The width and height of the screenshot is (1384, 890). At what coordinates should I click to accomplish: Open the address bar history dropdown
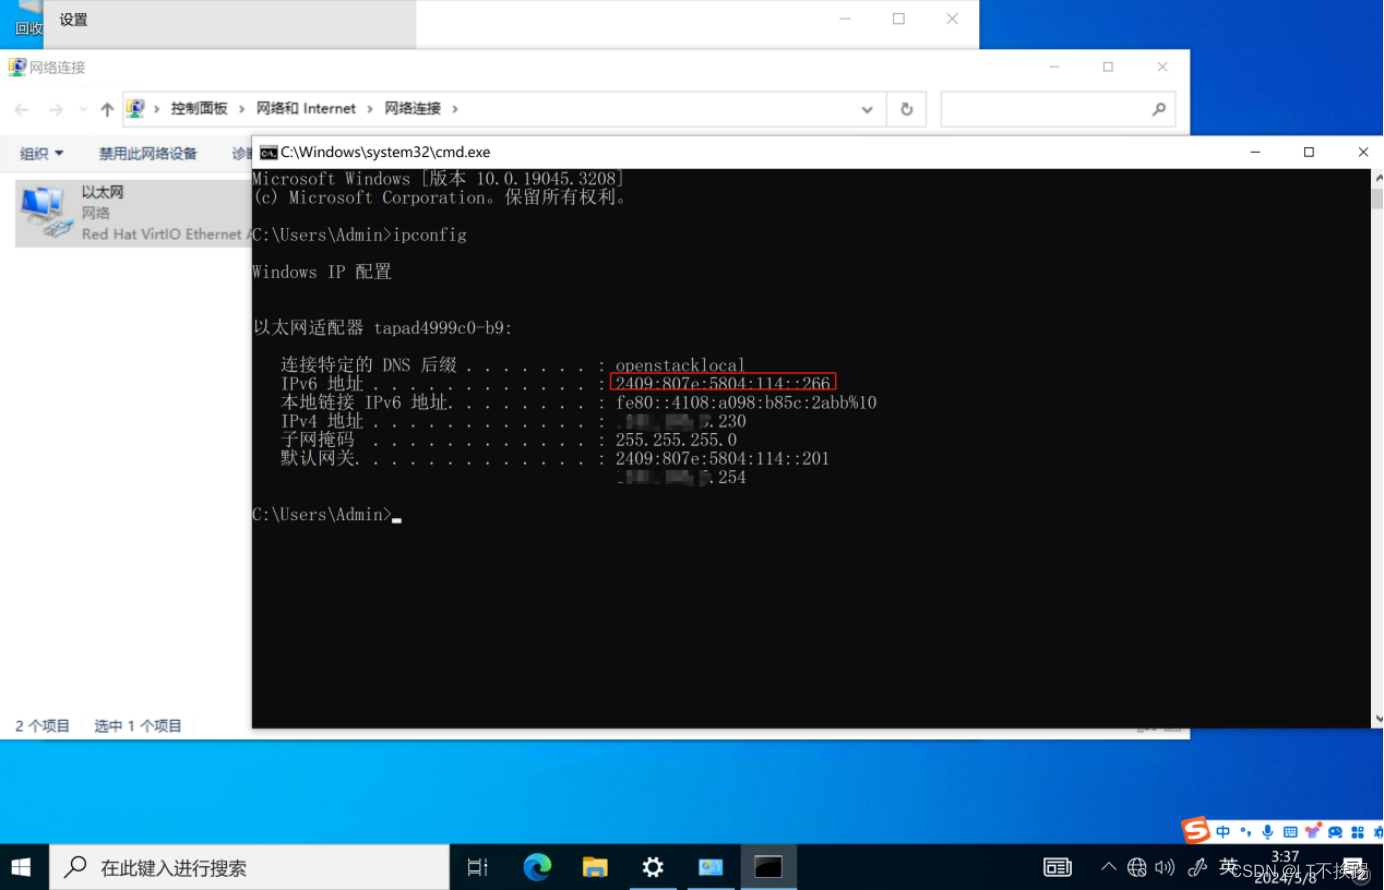(x=866, y=109)
